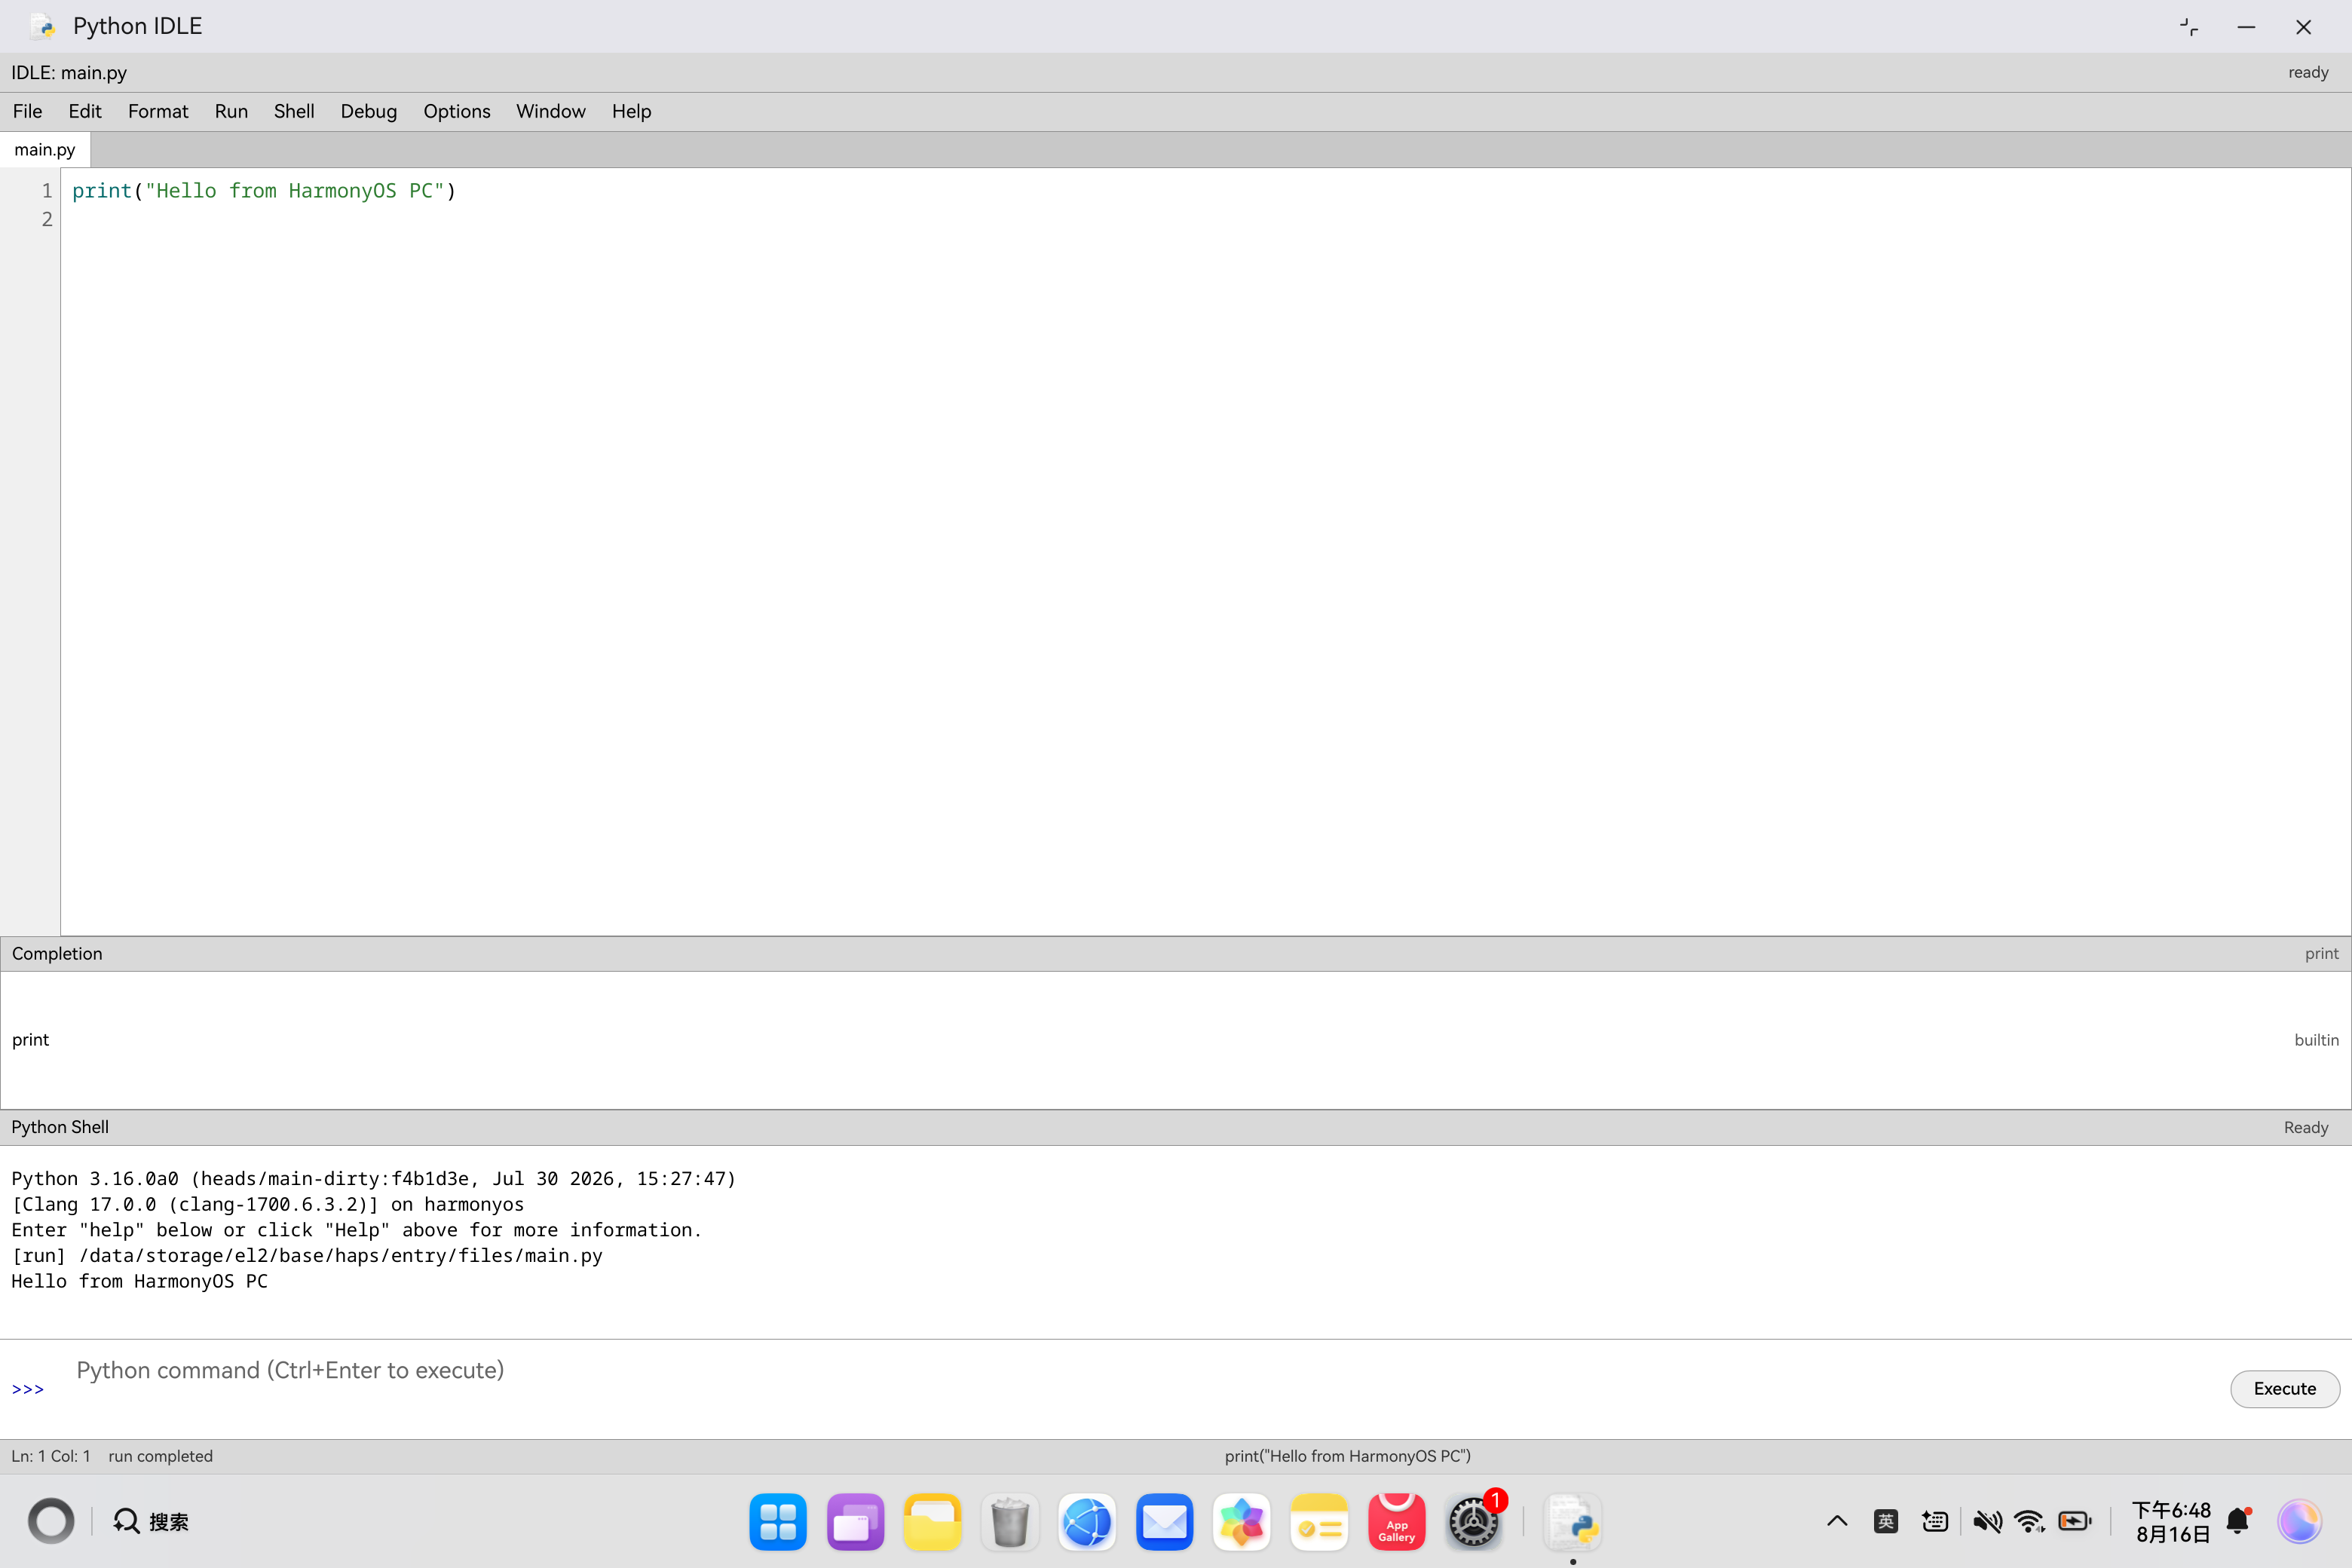Image resolution: width=2352 pixels, height=1568 pixels.
Task: Click the shell 'Ready' status label
Action: click(x=2306, y=1127)
